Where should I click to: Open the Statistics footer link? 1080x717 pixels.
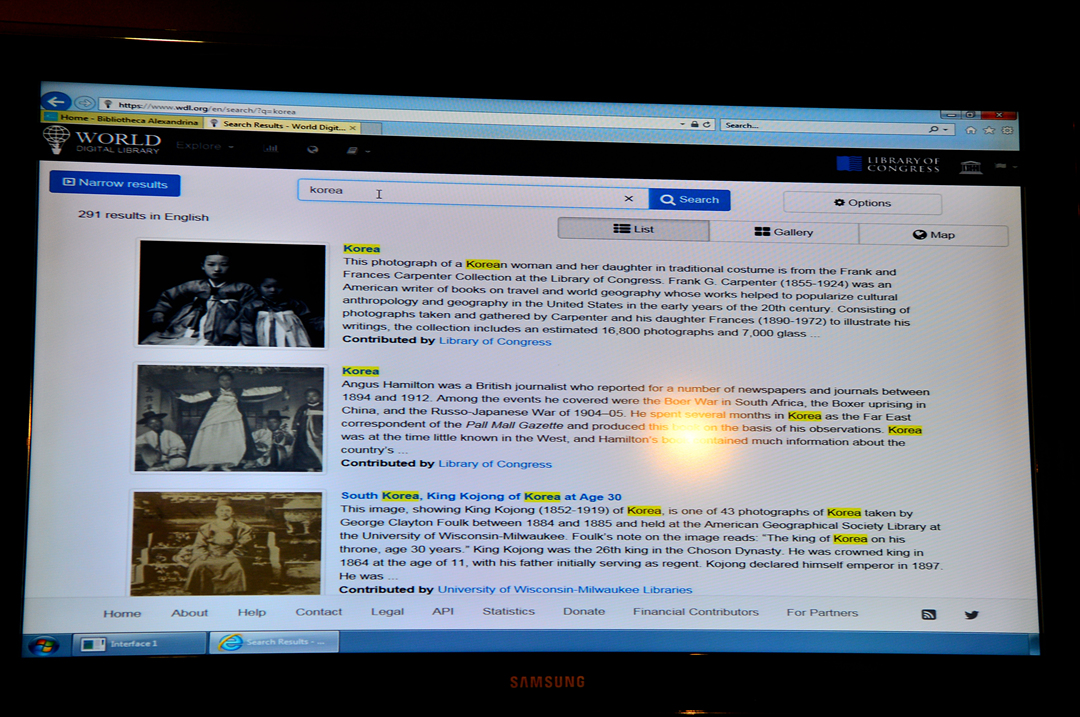point(508,611)
